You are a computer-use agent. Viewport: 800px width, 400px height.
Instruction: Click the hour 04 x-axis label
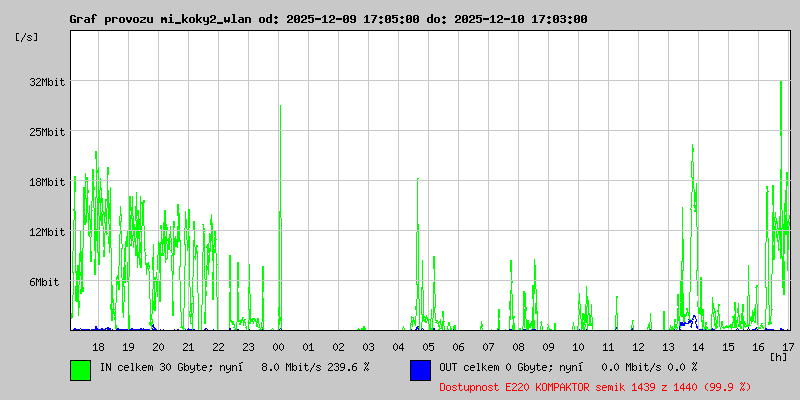click(398, 347)
